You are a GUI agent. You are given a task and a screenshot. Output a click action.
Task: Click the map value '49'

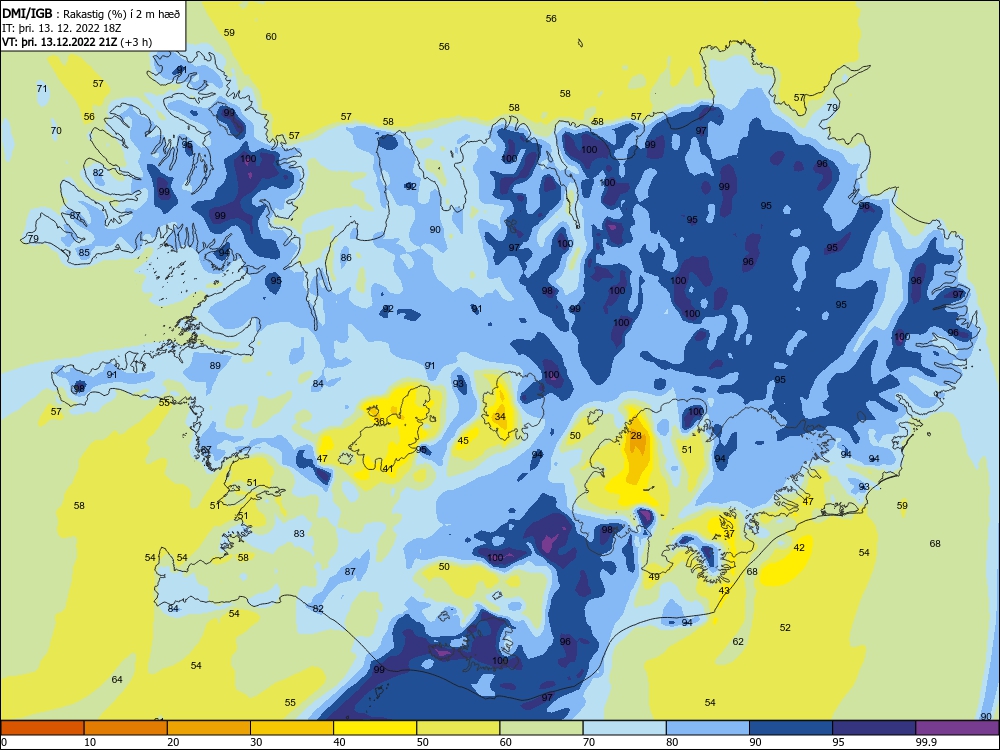click(x=654, y=577)
